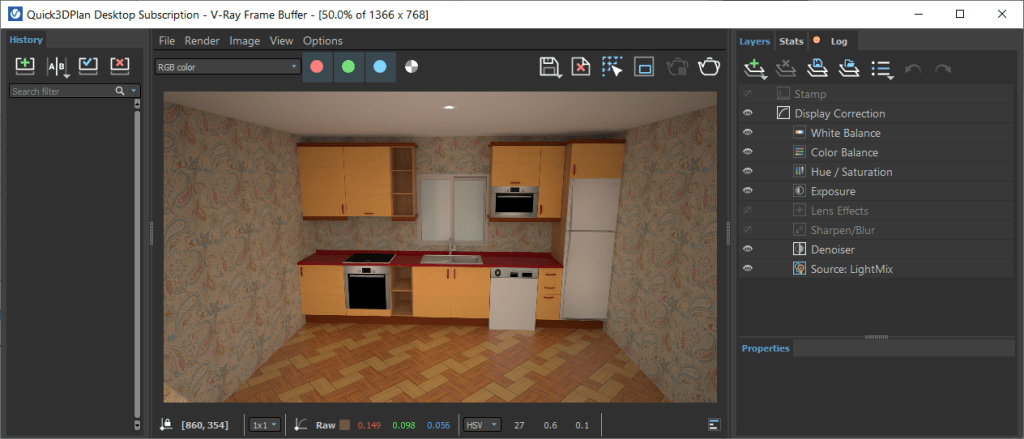Toggle the green channel button
This screenshot has height=439, width=1024.
pos(349,67)
